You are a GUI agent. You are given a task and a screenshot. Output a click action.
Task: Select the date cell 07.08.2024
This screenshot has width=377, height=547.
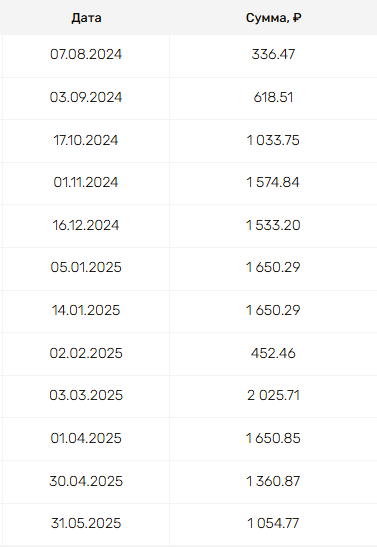[86, 54]
